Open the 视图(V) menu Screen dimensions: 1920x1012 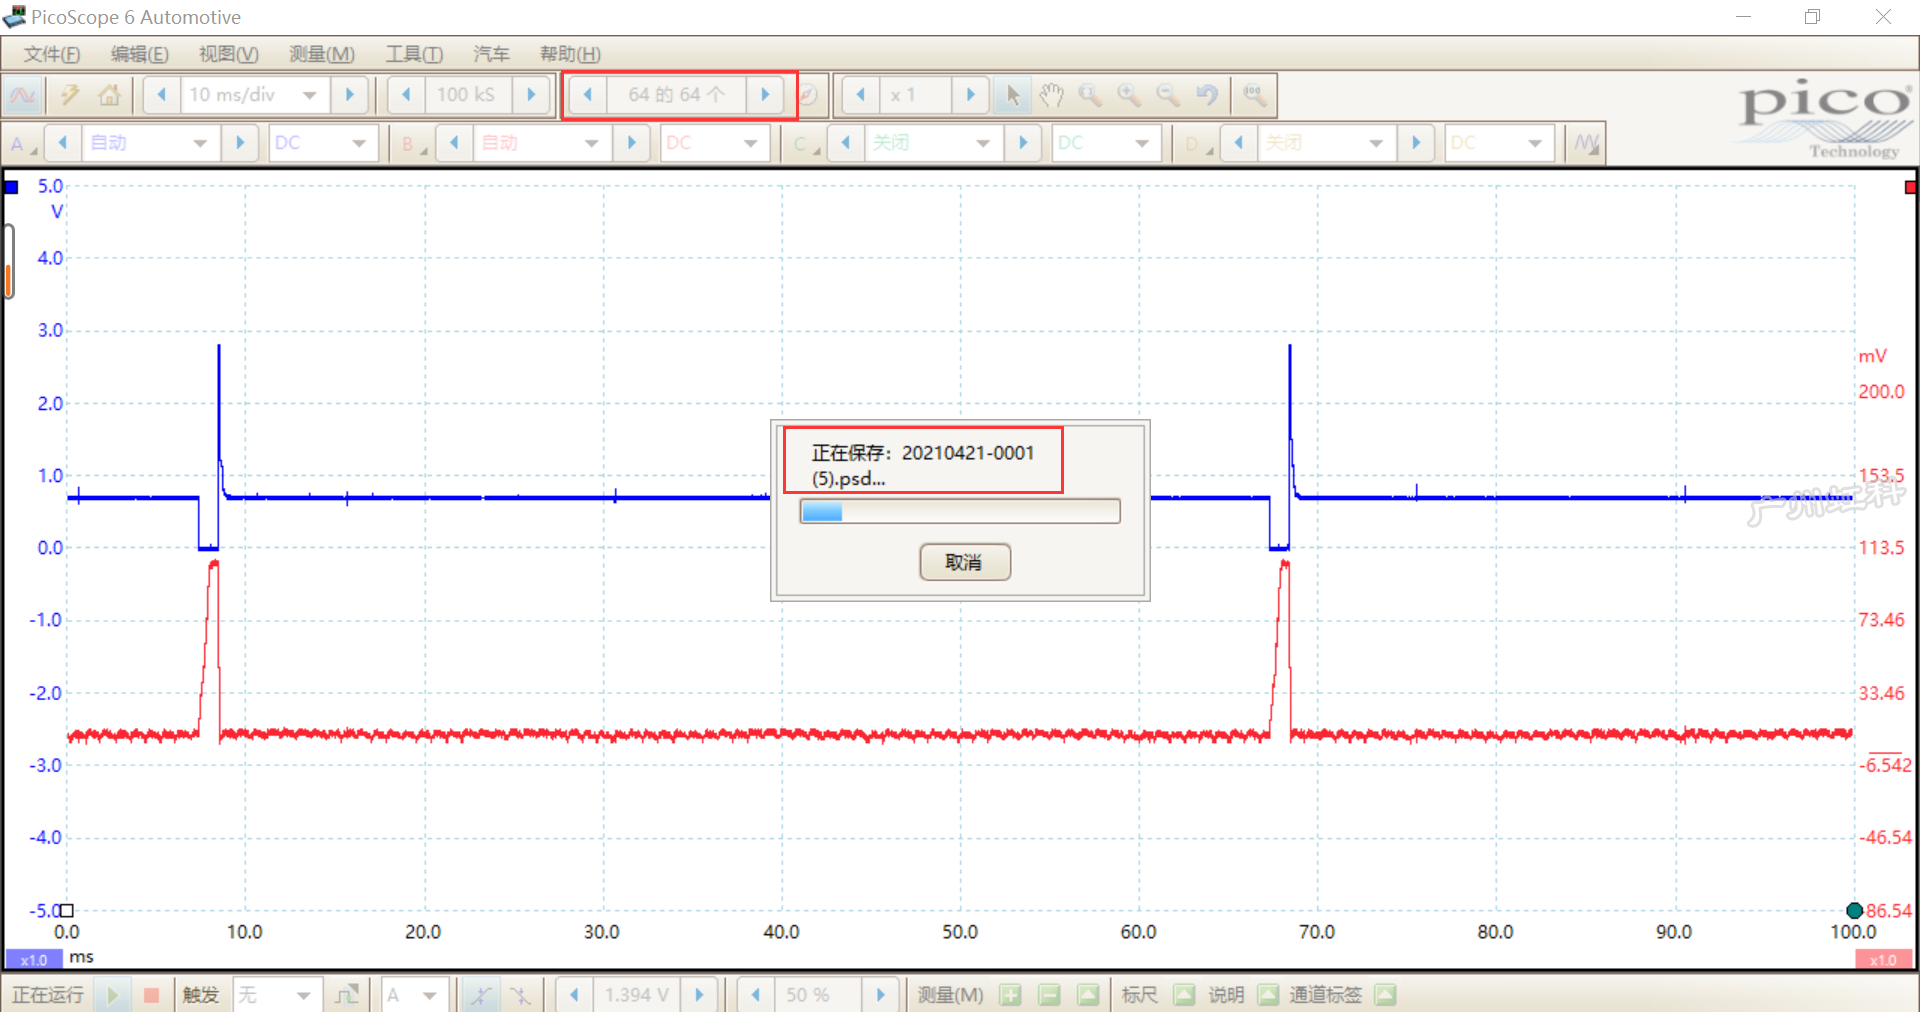click(x=228, y=54)
